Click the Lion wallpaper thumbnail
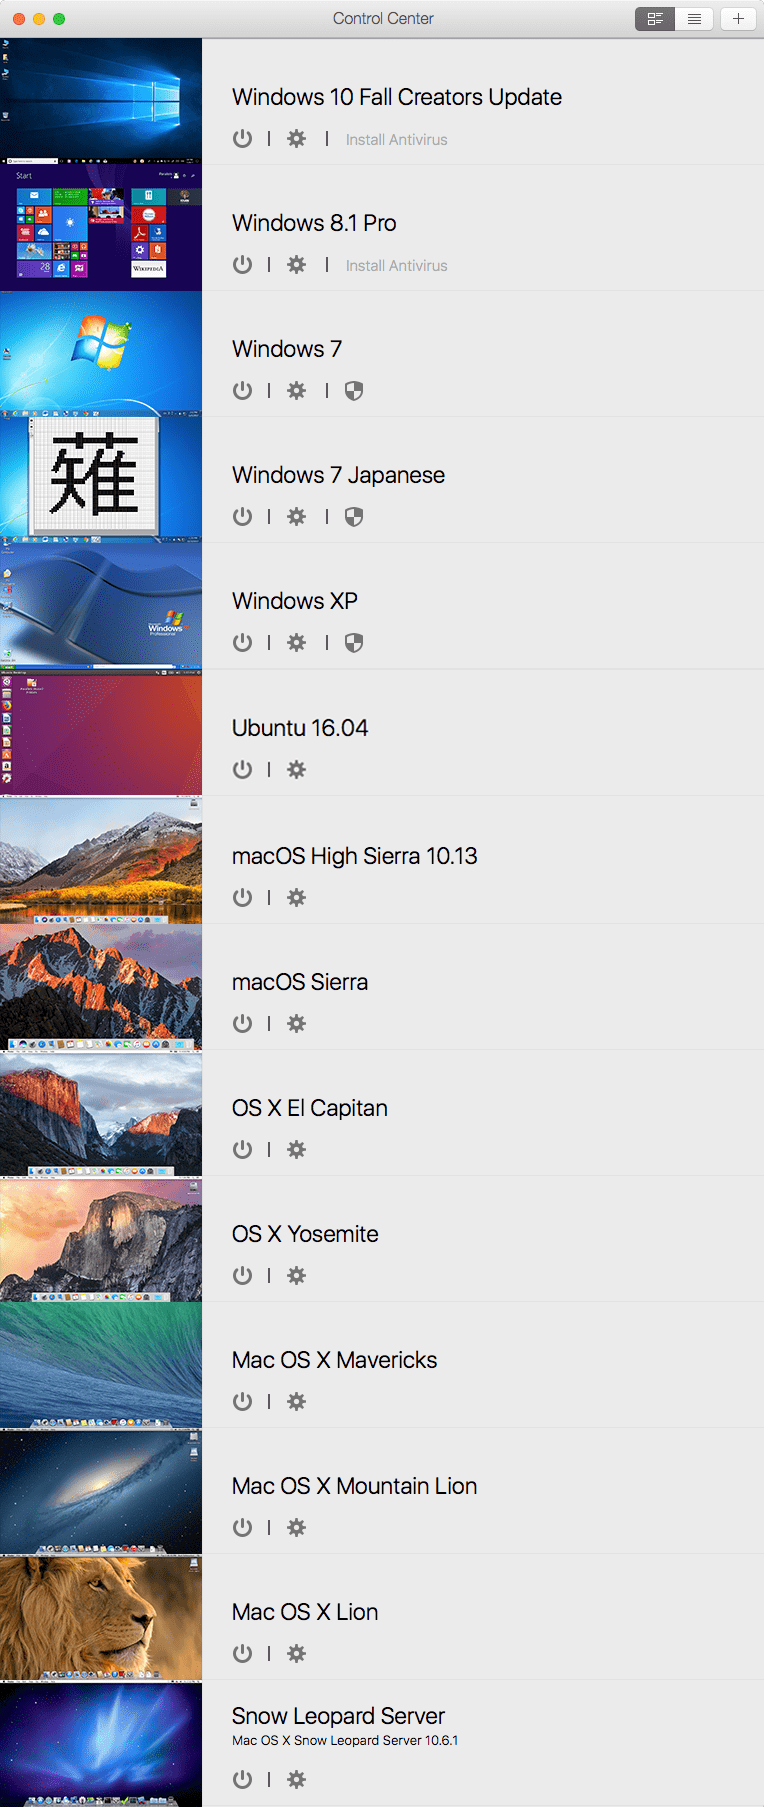Image resolution: width=764 pixels, height=1807 pixels. pos(101,1617)
